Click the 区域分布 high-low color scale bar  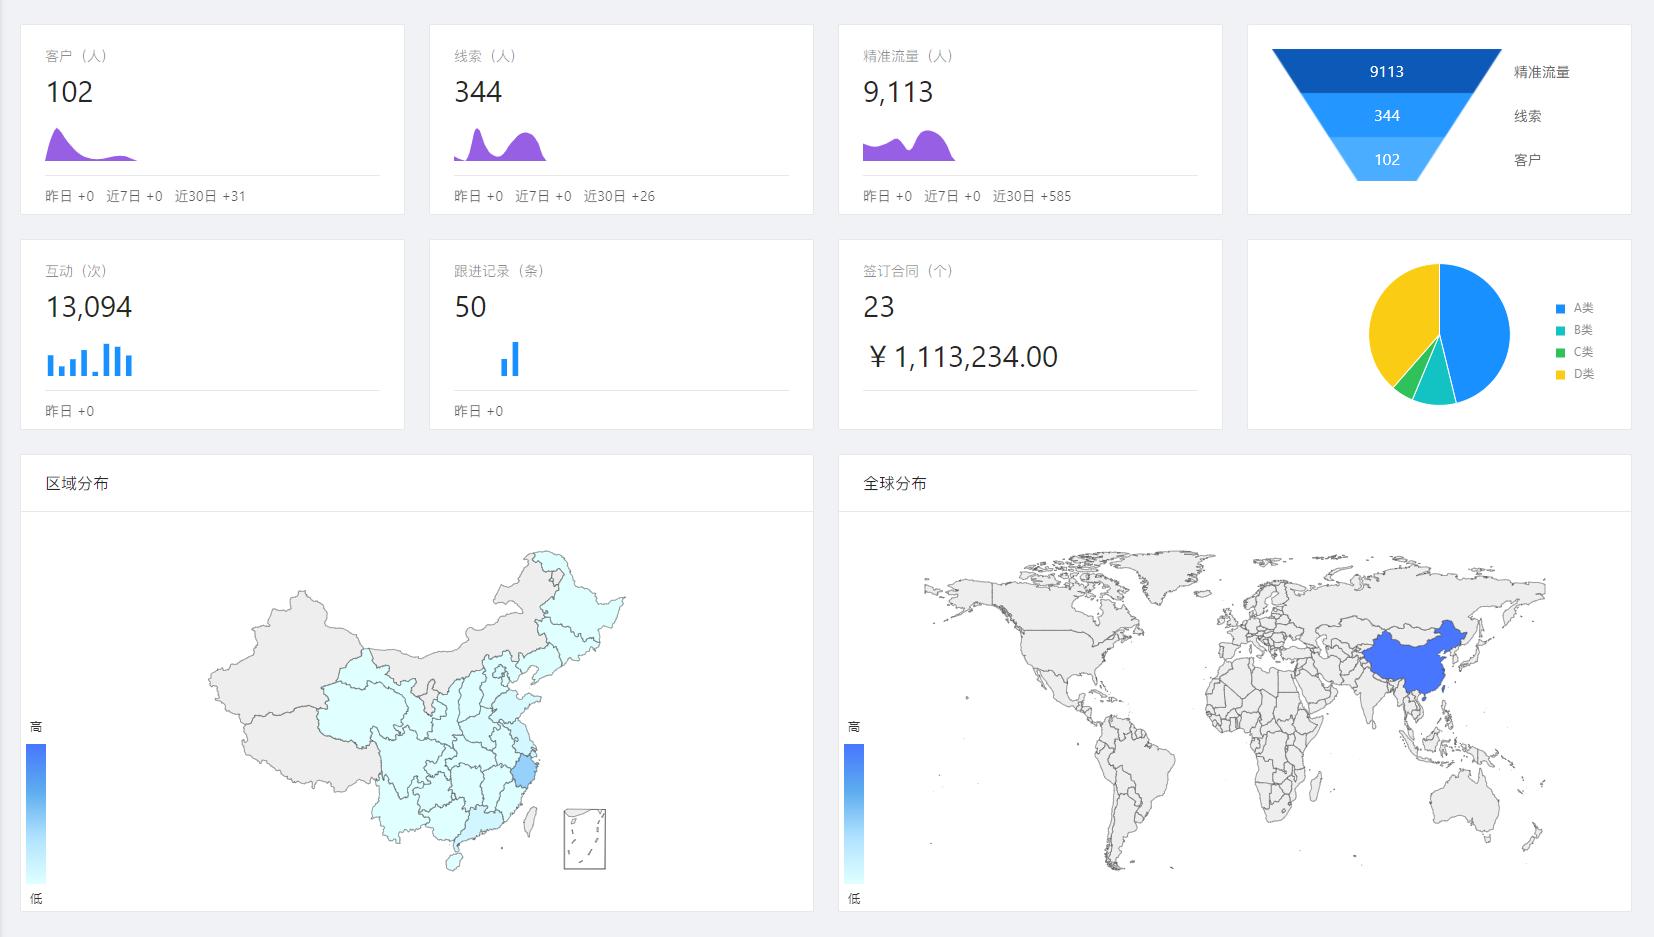(36, 813)
